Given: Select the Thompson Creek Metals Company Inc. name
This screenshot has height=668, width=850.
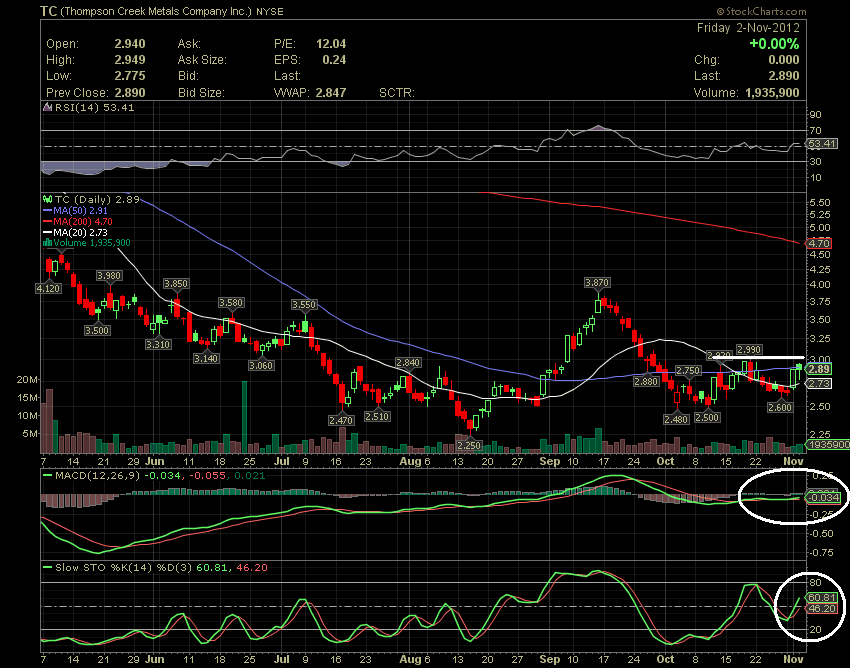Looking at the screenshot, I should [x=155, y=11].
